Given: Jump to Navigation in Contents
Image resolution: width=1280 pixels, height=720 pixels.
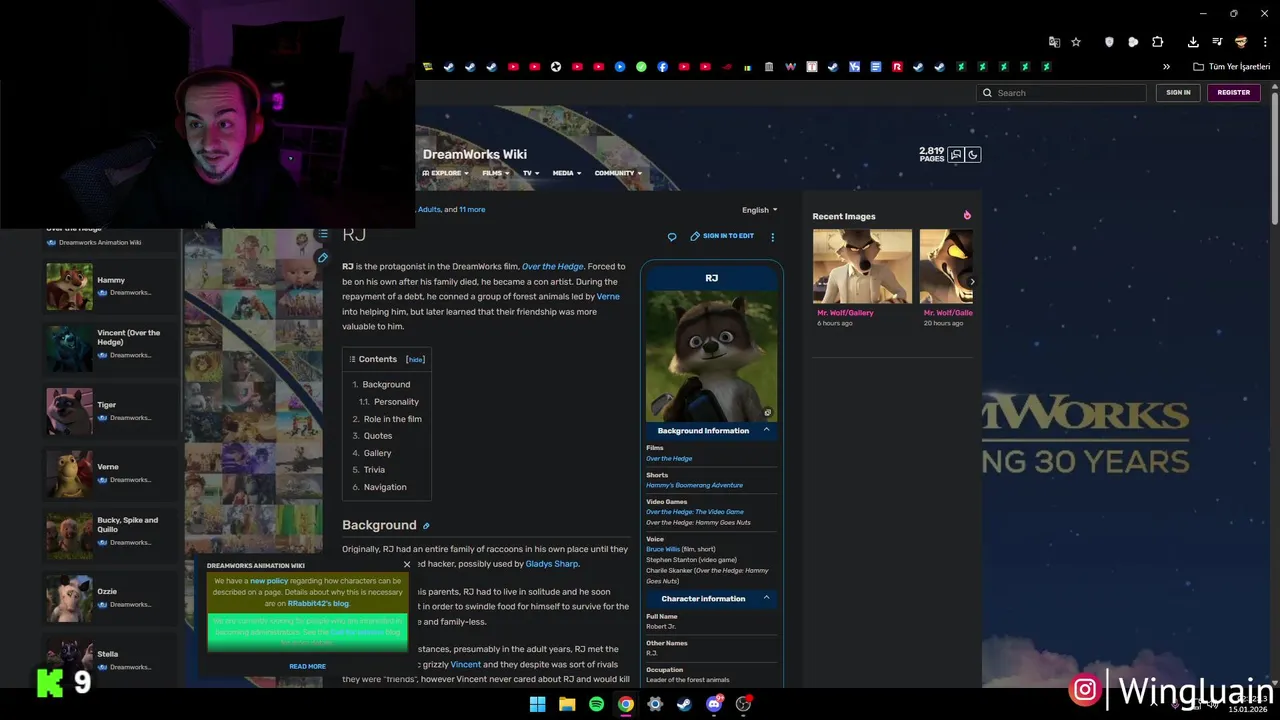Looking at the screenshot, I should pos(385,487).
